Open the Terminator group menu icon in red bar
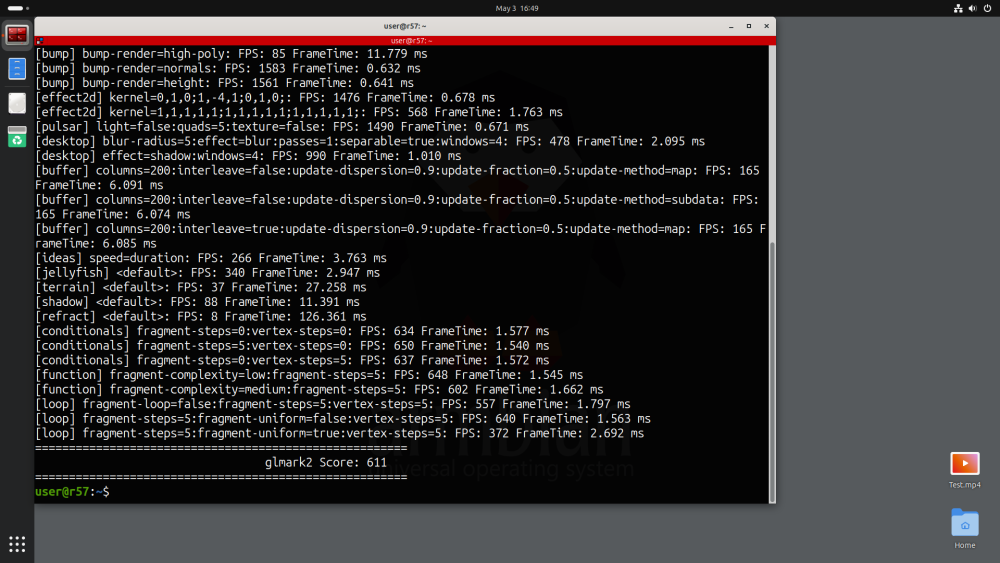The height and width of the screenshot is (563, 1000). (x=40, y=41)
